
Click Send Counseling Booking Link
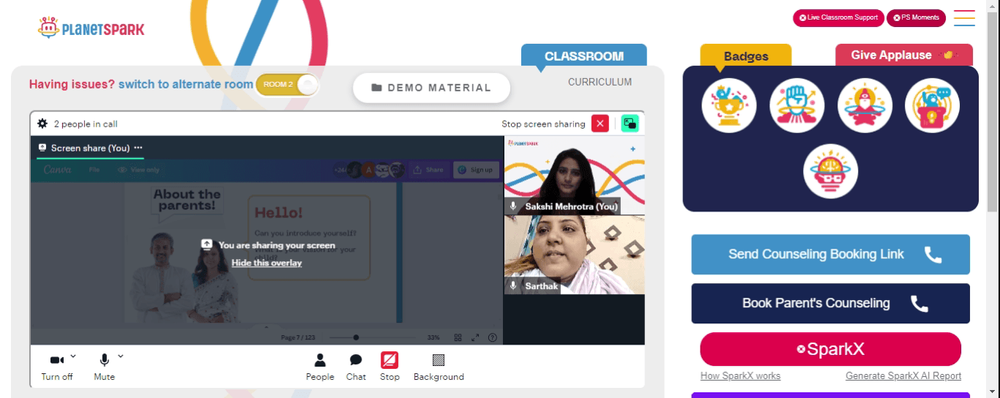830,254
